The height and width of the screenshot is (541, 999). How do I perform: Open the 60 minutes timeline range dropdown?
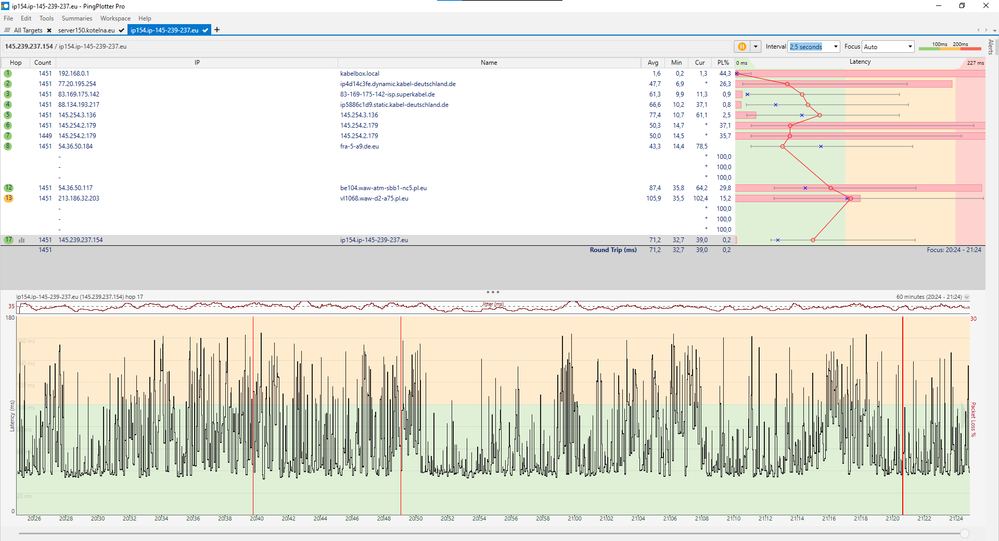click(967, 297)
